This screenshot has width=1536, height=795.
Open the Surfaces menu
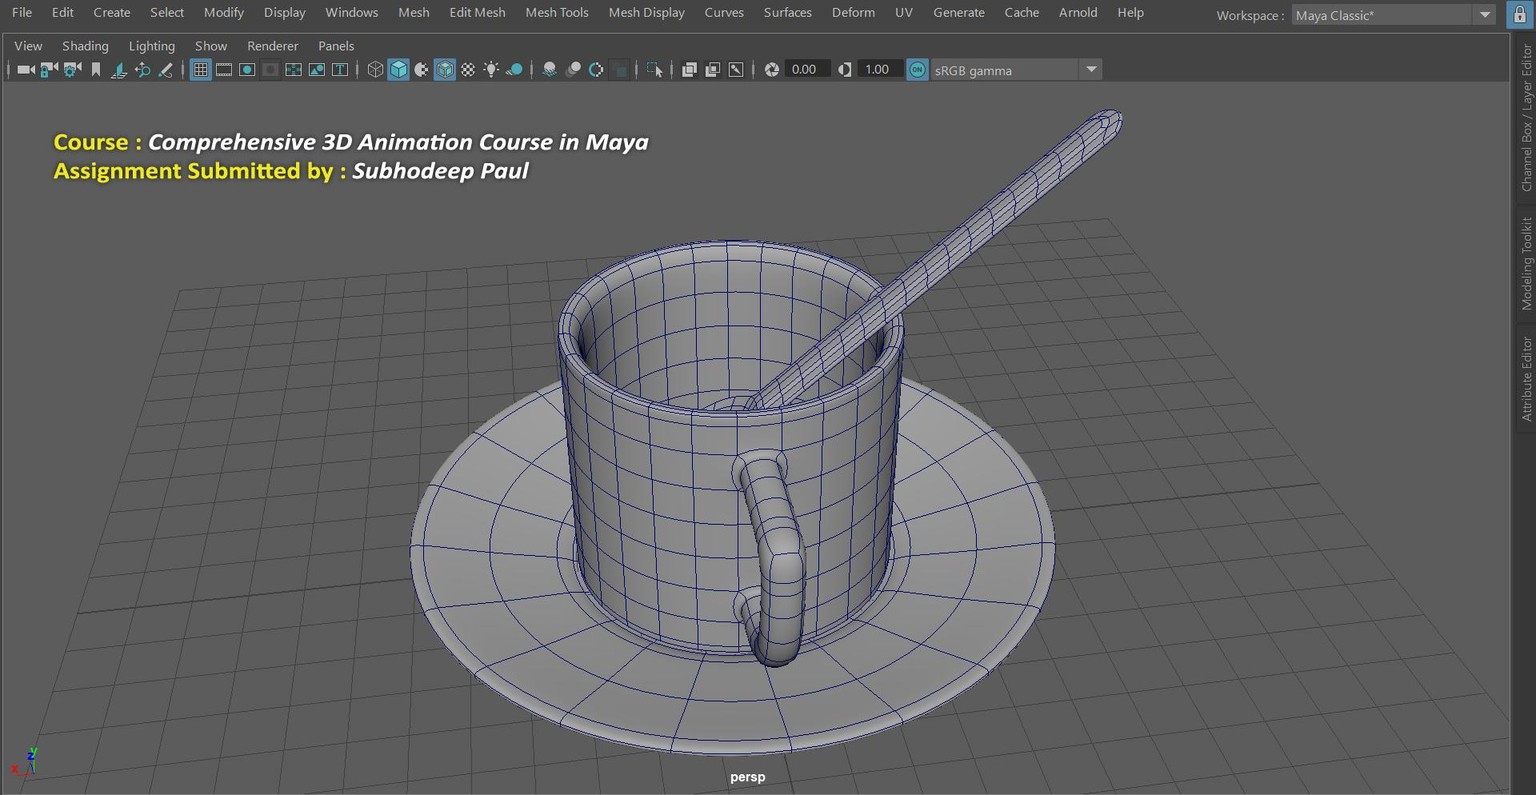788,13
